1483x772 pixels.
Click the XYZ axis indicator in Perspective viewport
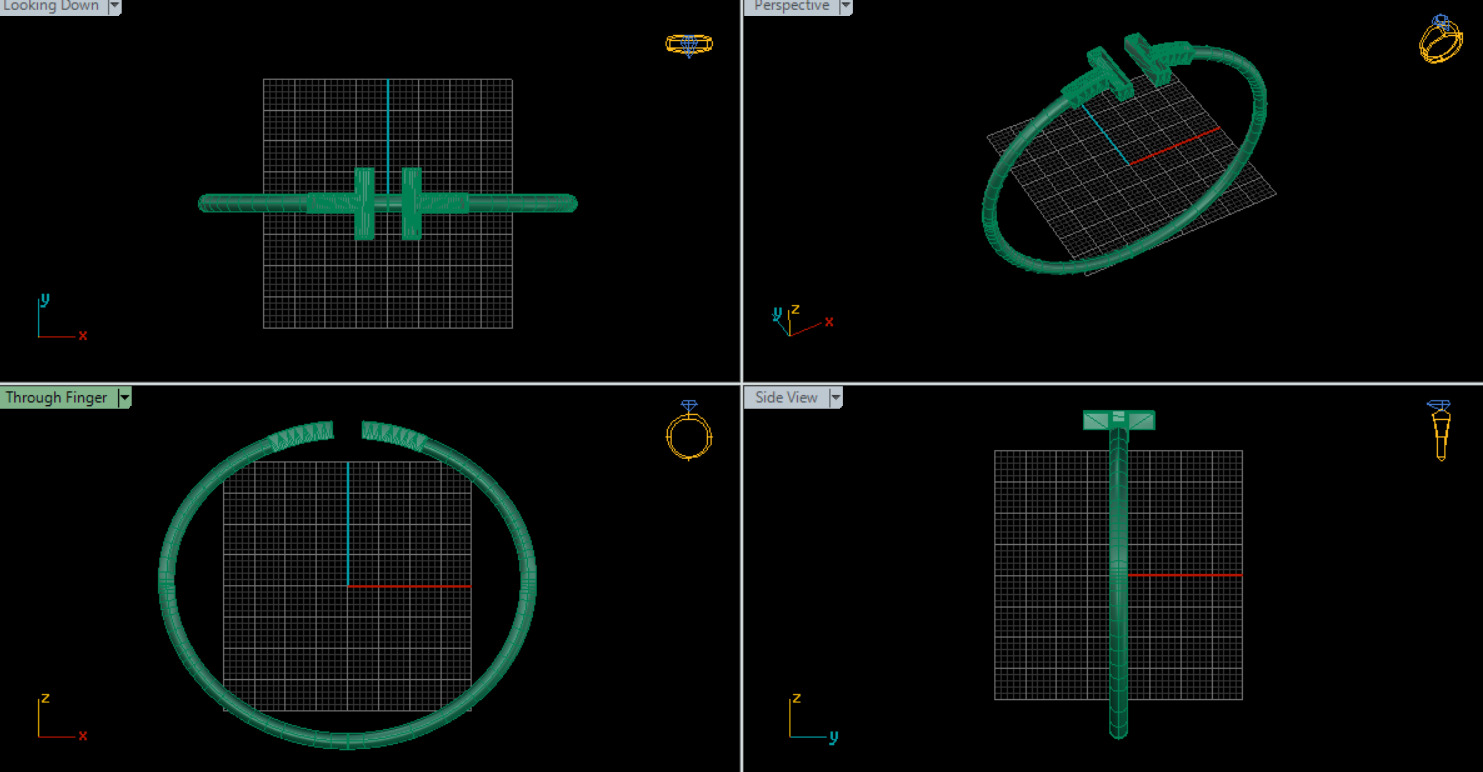[802, 320]
